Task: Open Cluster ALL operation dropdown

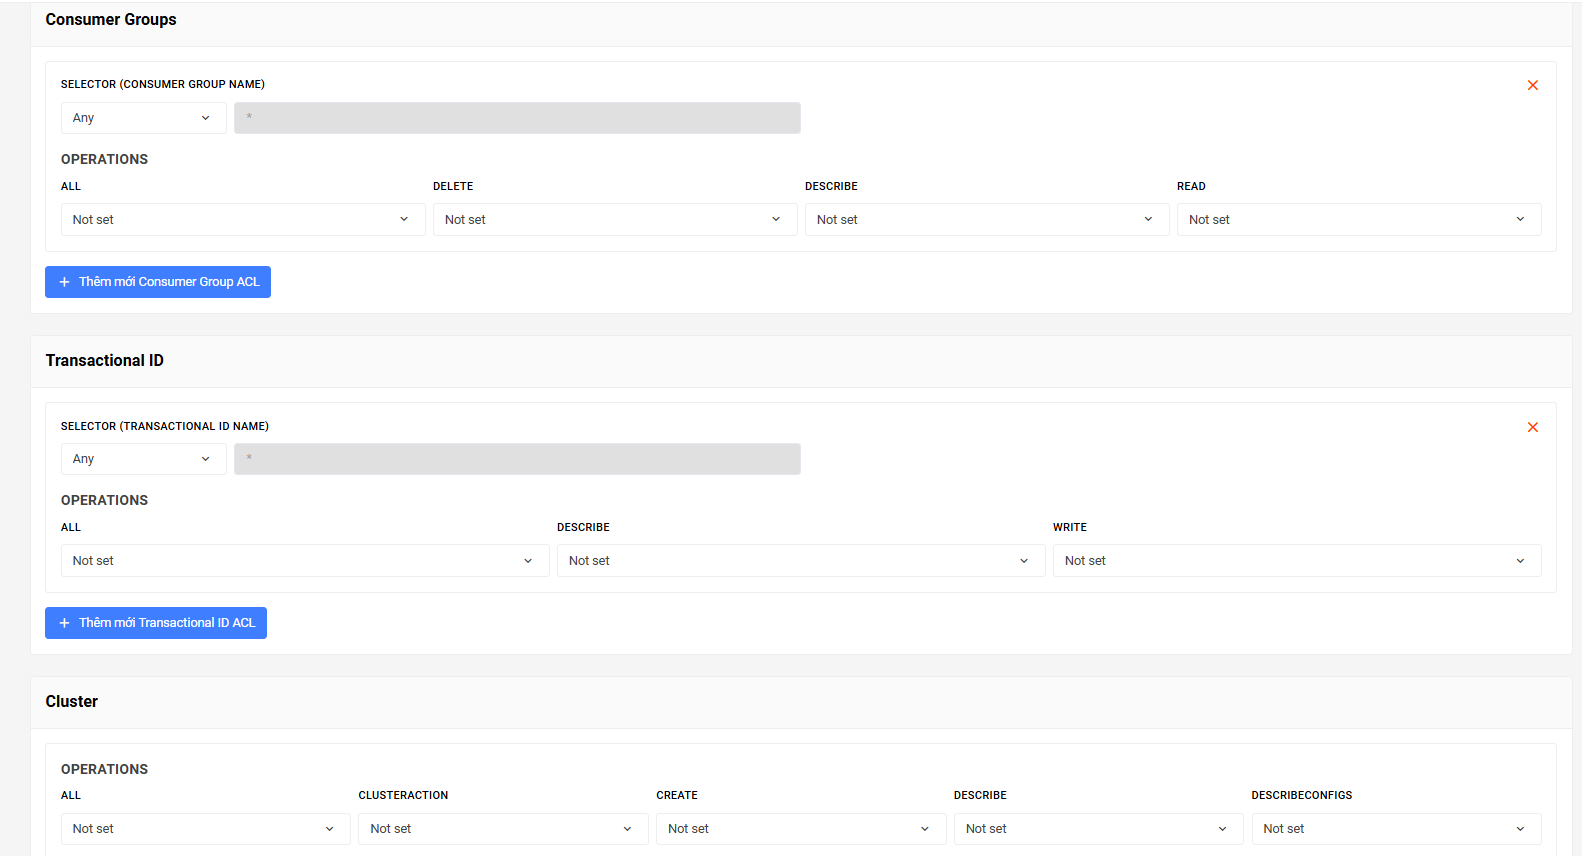Action: pos(206,829)
